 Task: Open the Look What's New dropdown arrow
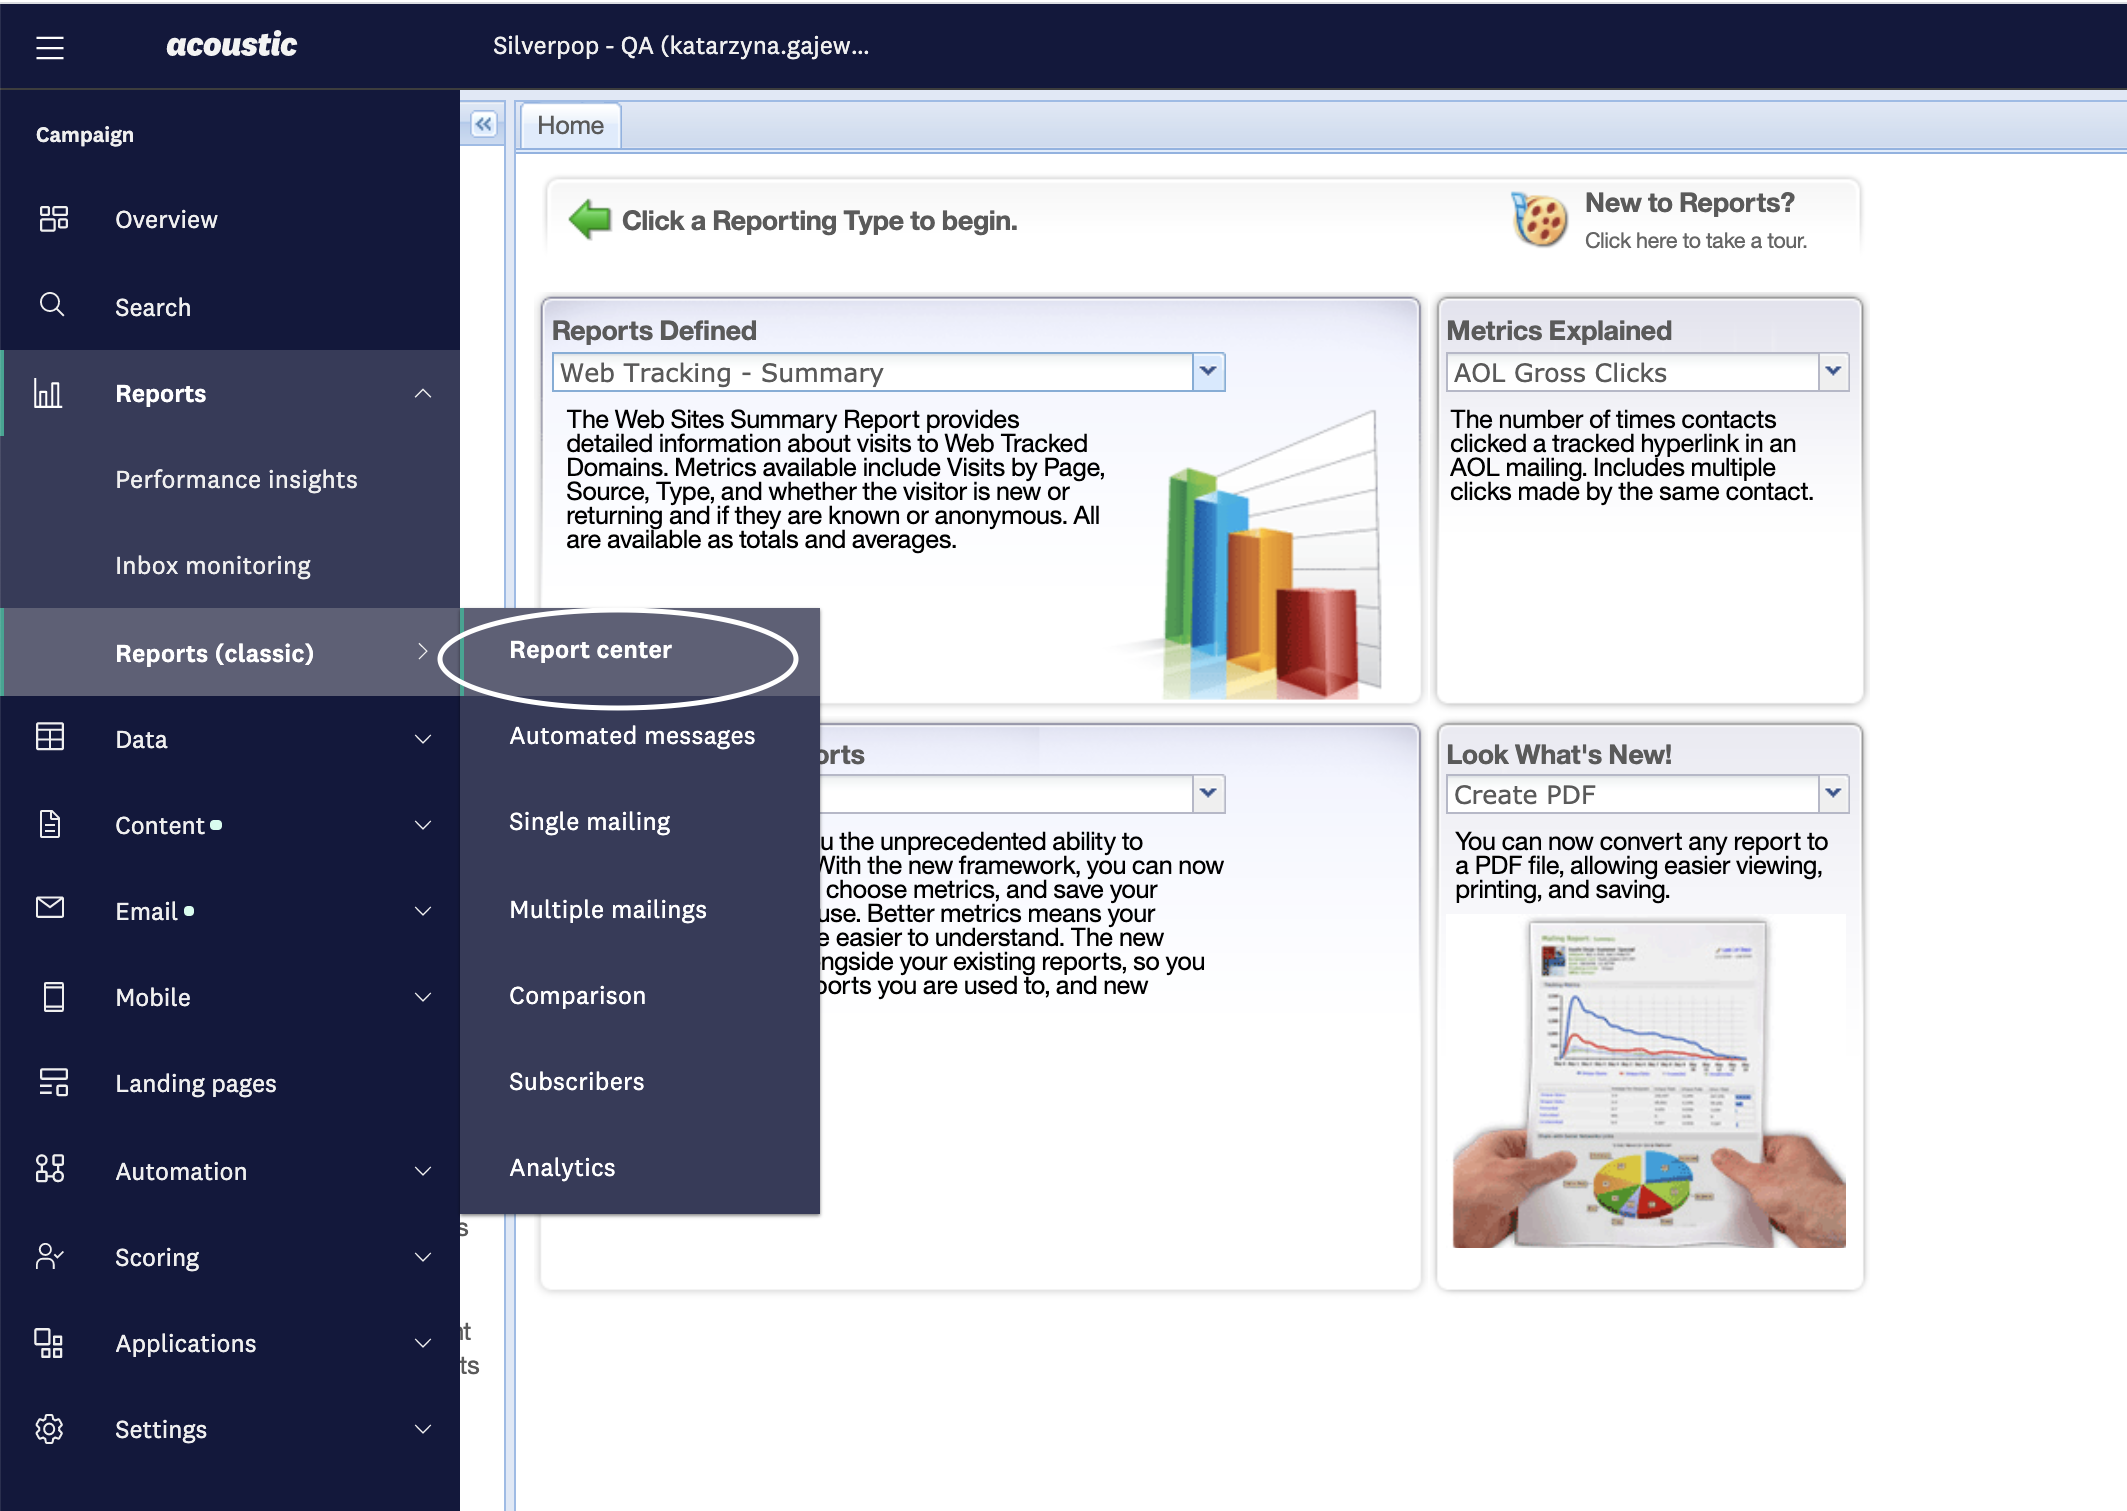1832,794
